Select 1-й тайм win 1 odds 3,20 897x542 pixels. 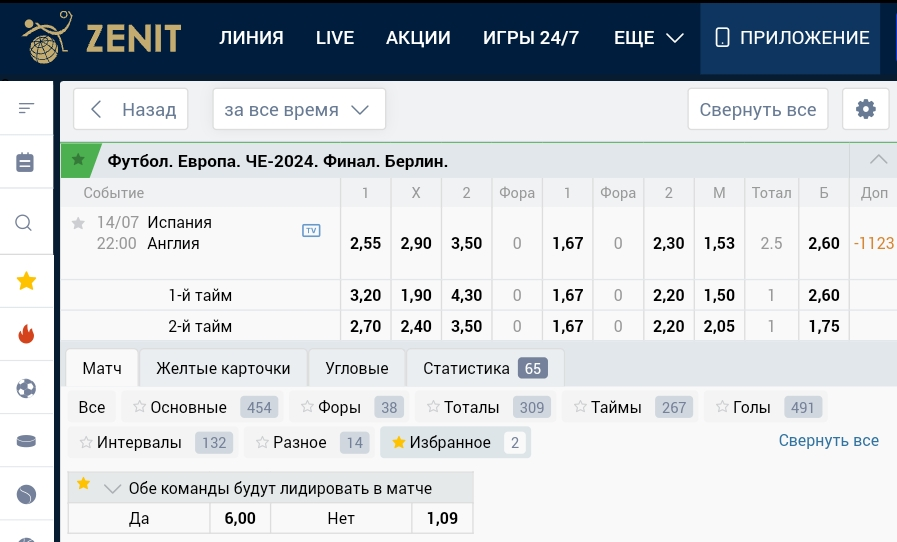coord(366,295)
